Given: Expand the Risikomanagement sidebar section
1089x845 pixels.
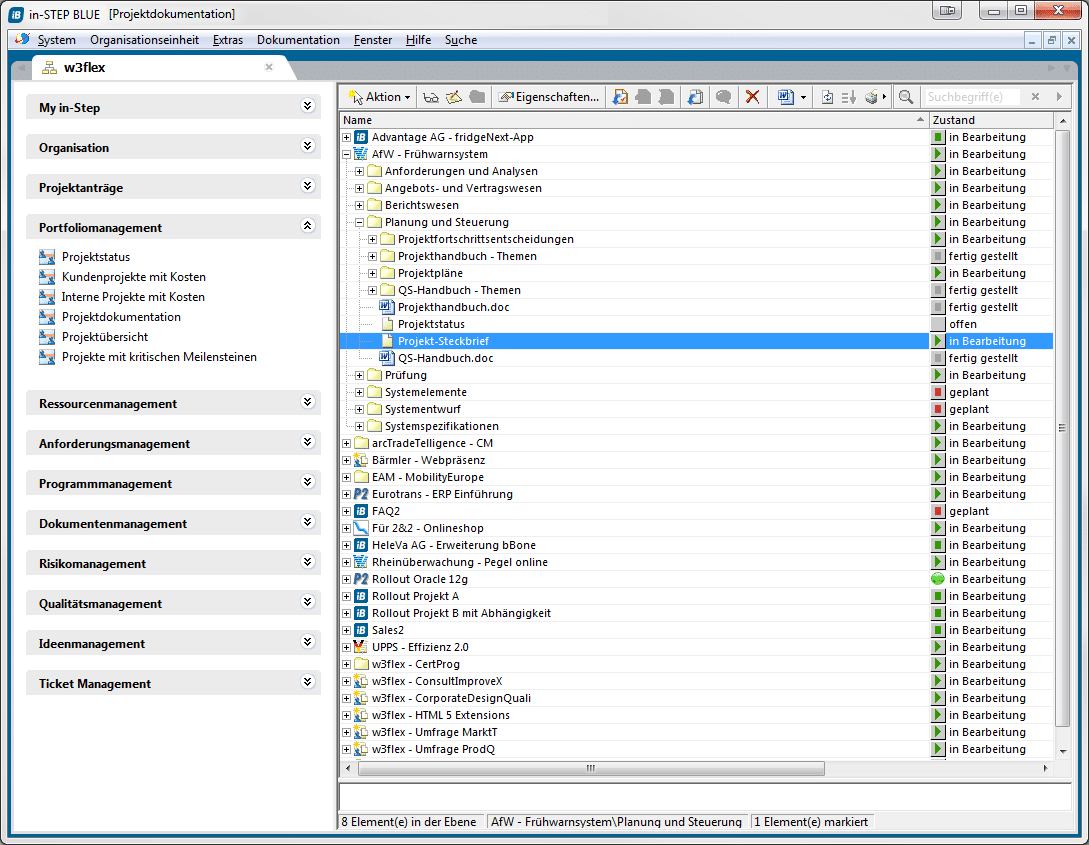Looking at the screenshot, I should tap(307, 563).
